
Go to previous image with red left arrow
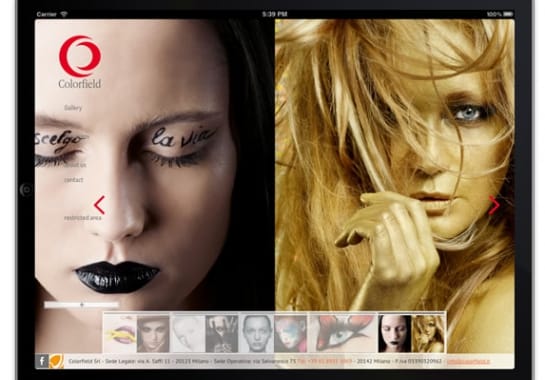click(99, 205)
